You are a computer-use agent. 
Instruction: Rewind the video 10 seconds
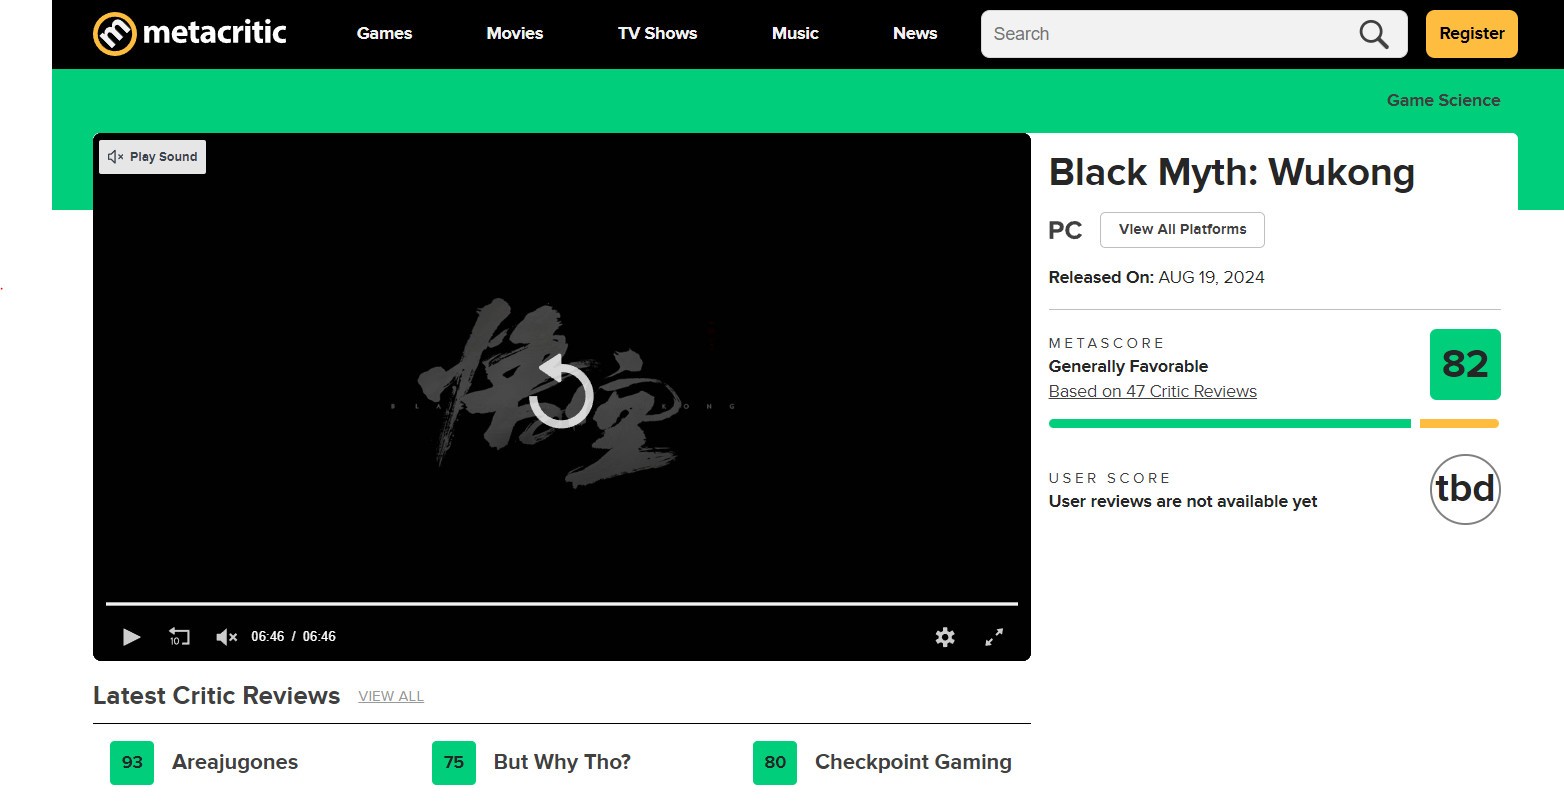(179, 637)
